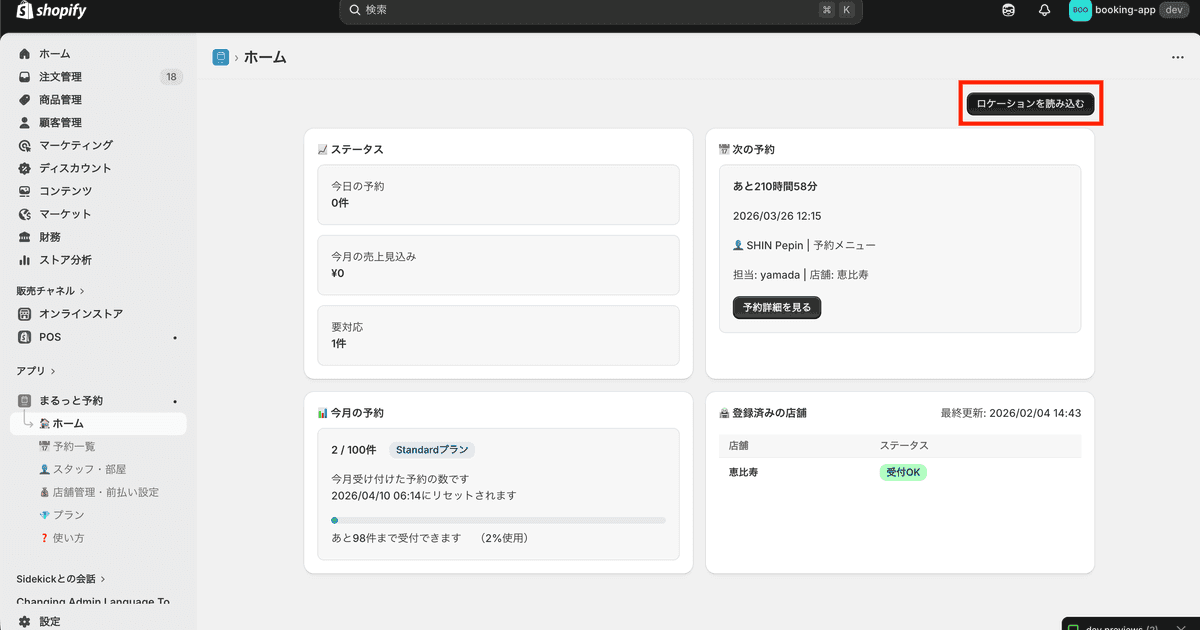Open the notifications bell
The width and height of the screenshot is (1200, 630).
click(1044, 10)
